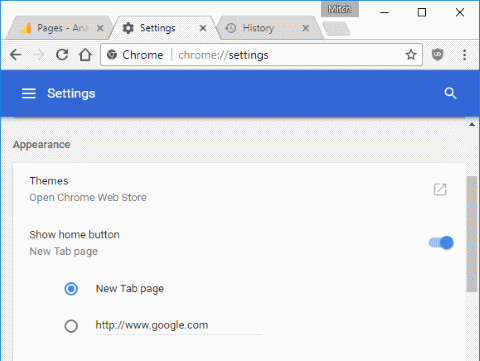This screenshot has height=361, width=480.
Task: Select the Settings tab
Action: [166, 28]
